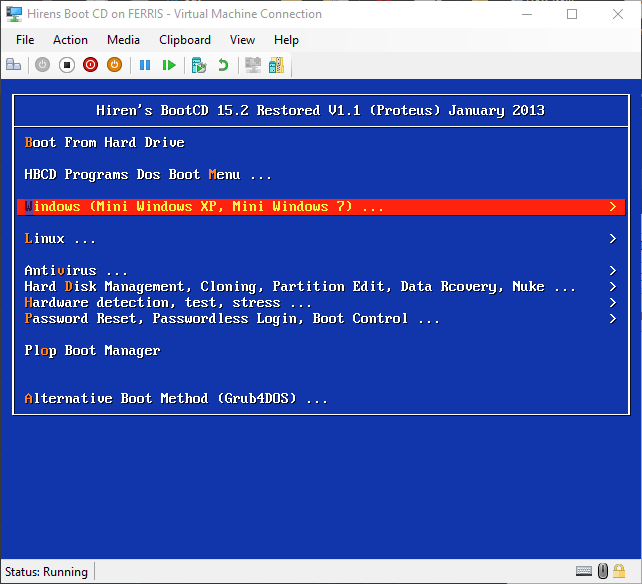Select Hardware detection, test, stress entry

click(321, 303)
